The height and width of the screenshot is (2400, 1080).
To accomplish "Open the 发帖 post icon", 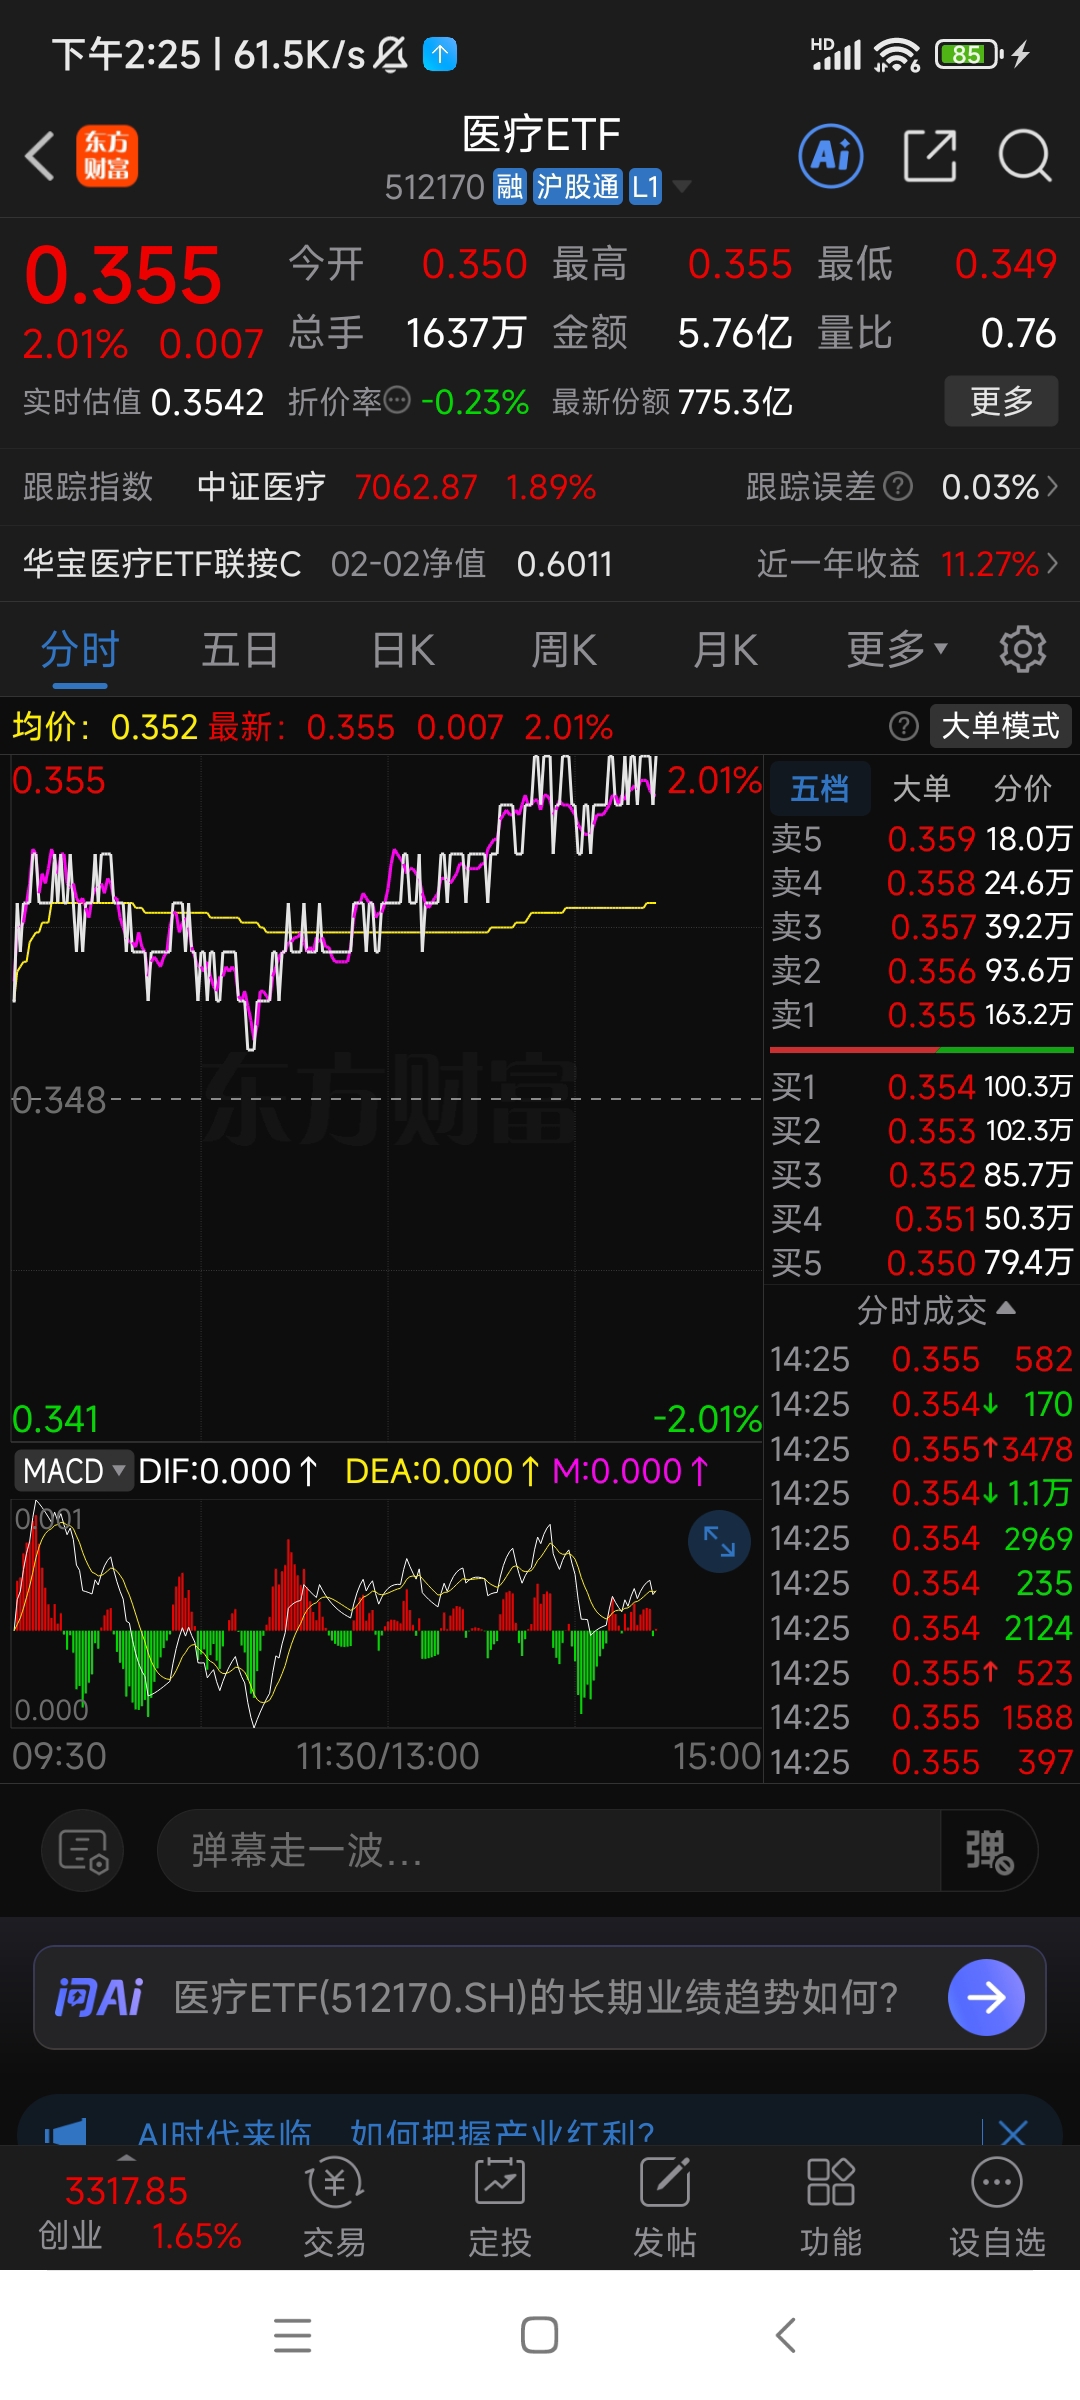I will click(665, 2207).
